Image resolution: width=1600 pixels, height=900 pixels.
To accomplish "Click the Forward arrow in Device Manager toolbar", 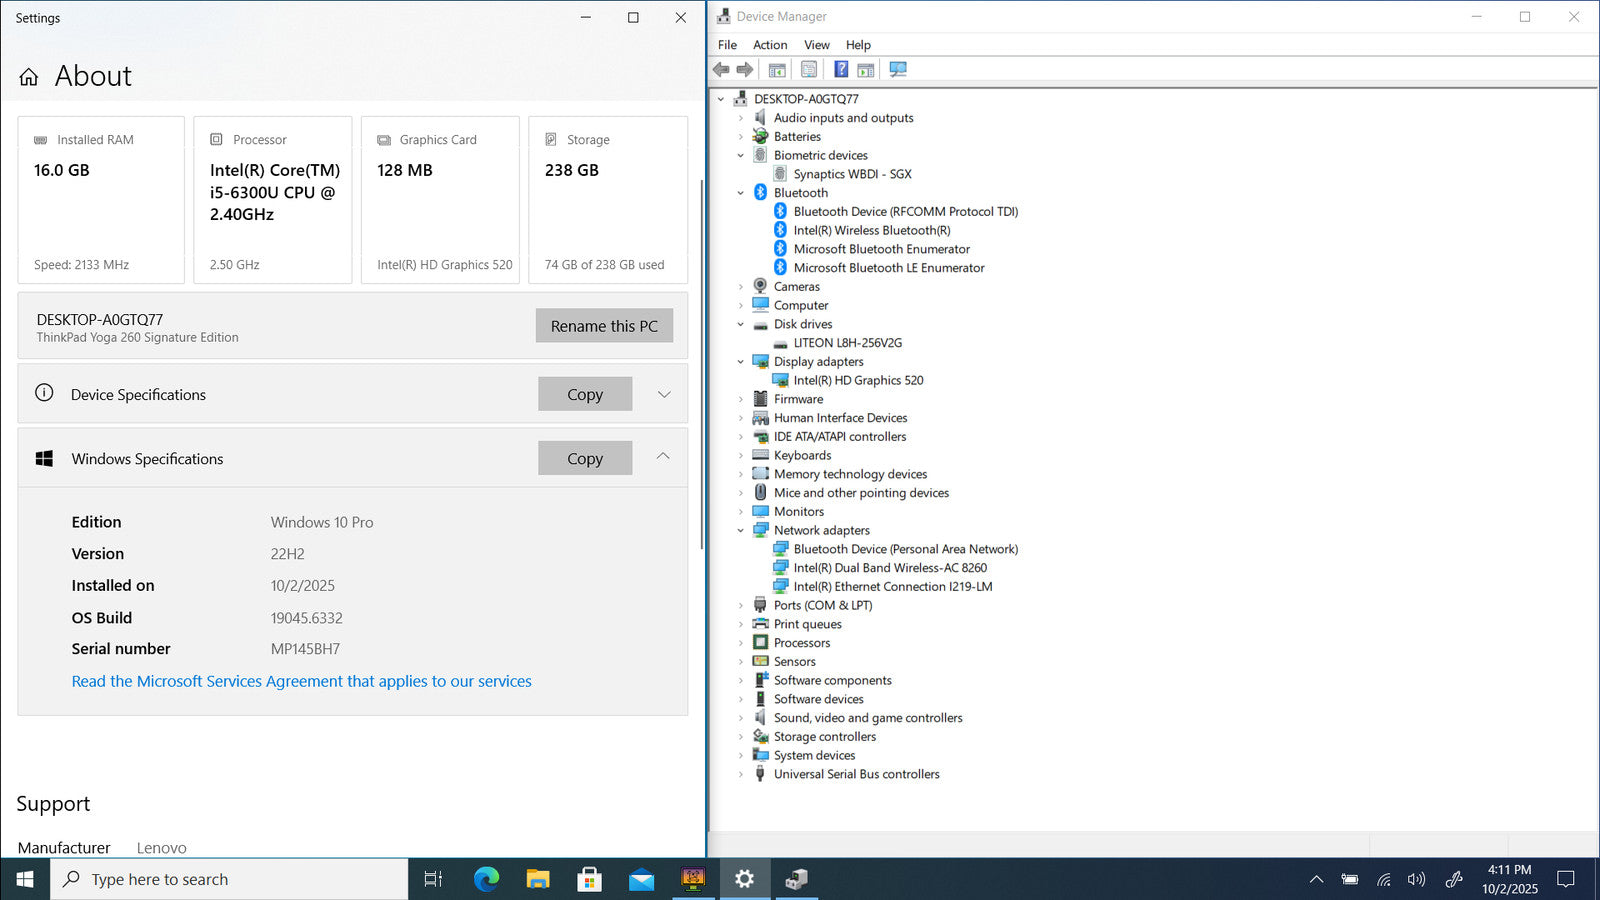I will tap(745, 69).
